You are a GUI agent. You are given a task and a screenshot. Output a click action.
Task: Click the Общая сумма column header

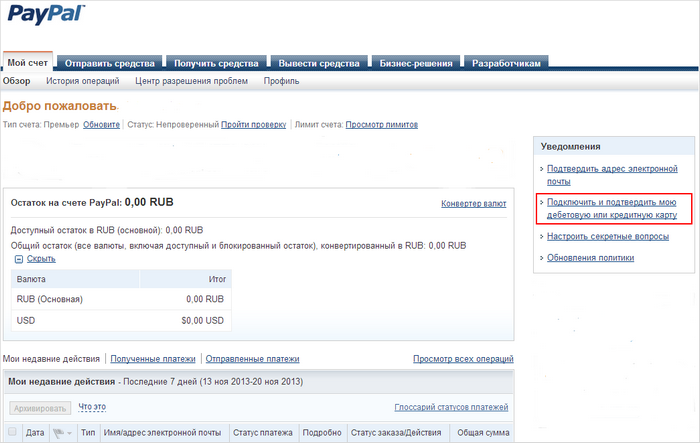pyautogui.click(x=483, y=433)
